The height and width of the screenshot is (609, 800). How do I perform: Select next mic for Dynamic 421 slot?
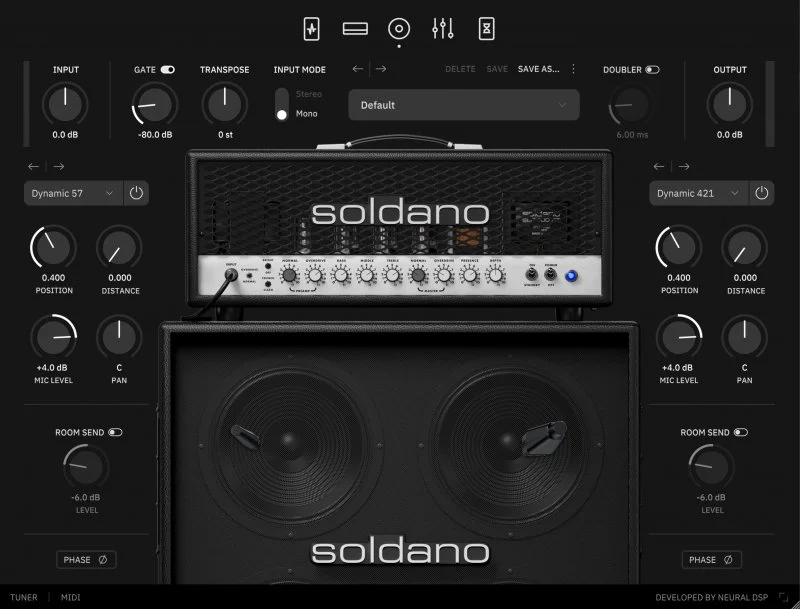click(684, 166)
